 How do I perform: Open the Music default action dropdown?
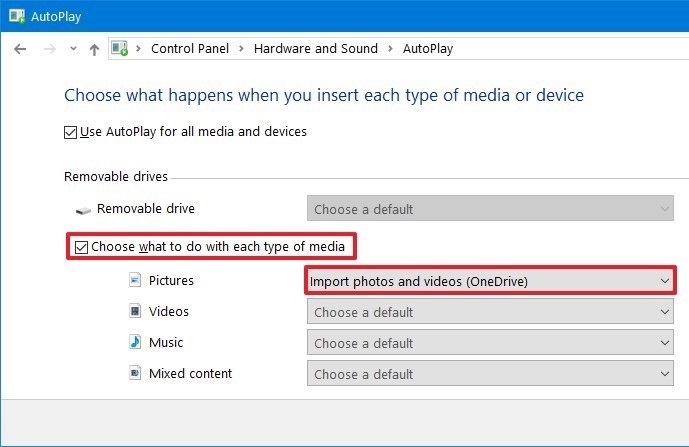489,343
